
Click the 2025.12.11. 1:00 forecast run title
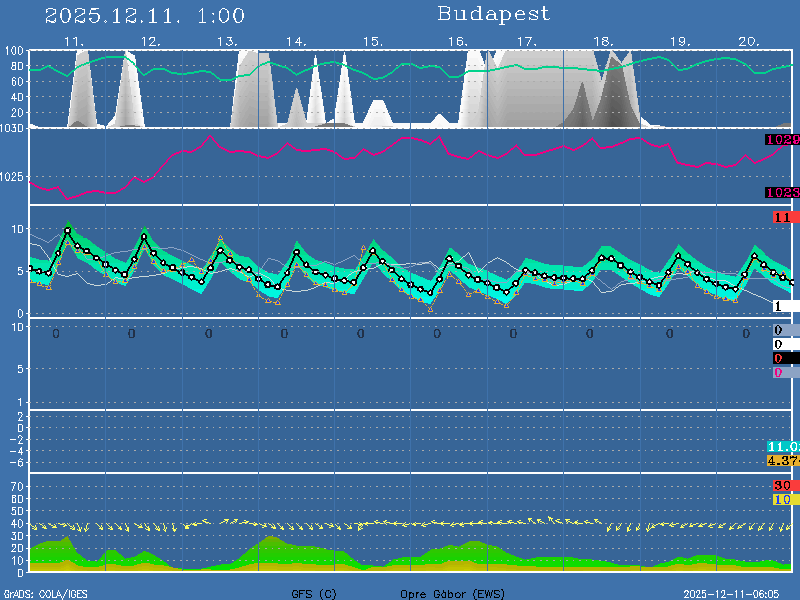coord(145,15)
